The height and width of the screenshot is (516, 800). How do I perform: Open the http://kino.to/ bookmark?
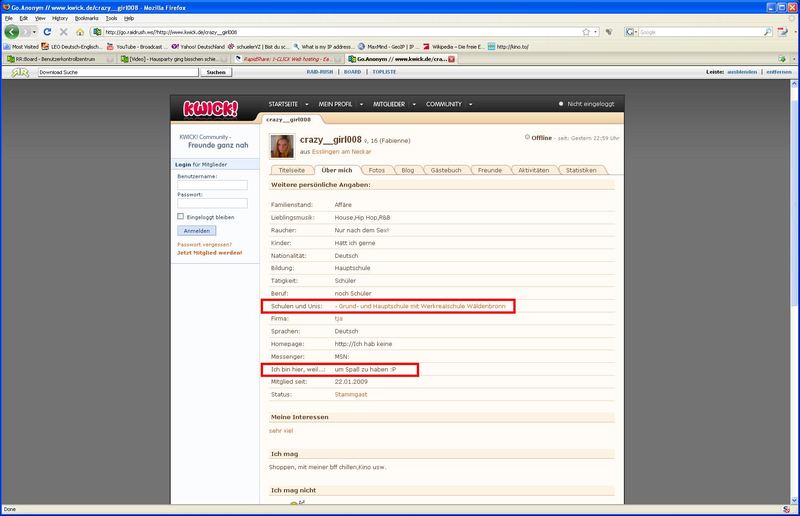(508, 46)
